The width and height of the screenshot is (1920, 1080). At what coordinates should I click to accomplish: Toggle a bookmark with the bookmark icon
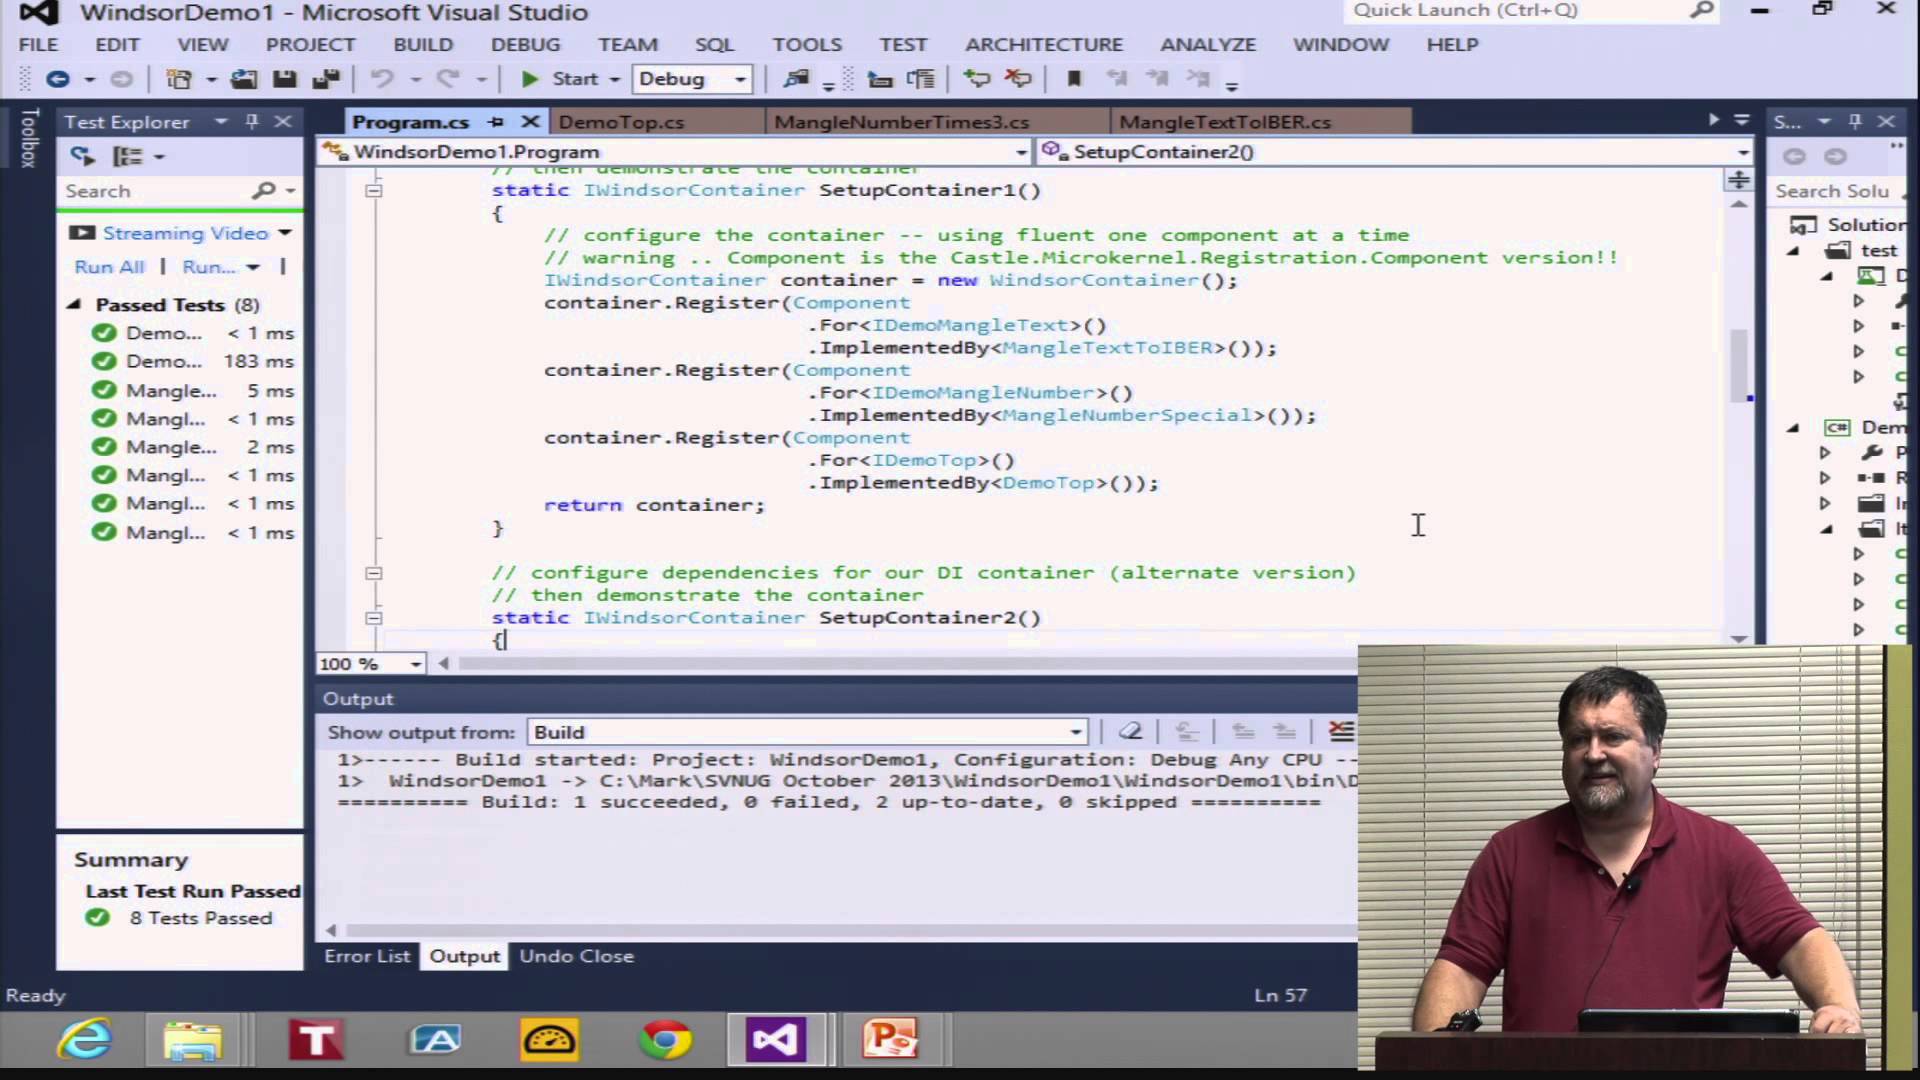1075,79
